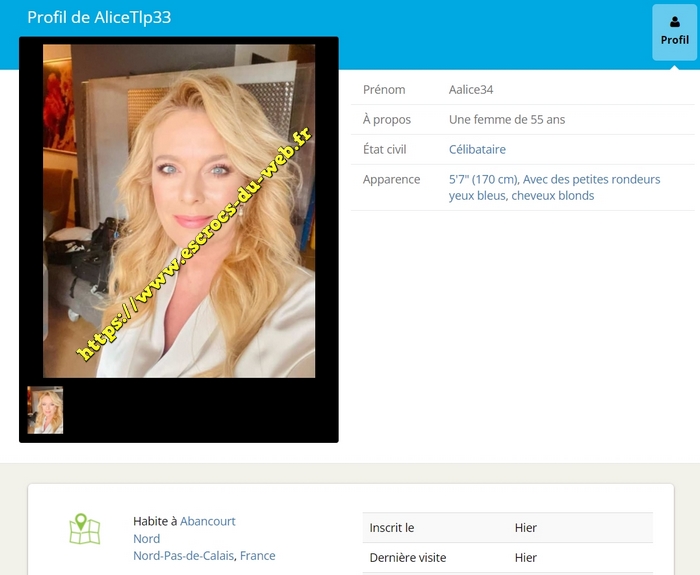This screenshot has height=575, width=700.
Task: Open the France country link
Action: click(x=258, y=556)
